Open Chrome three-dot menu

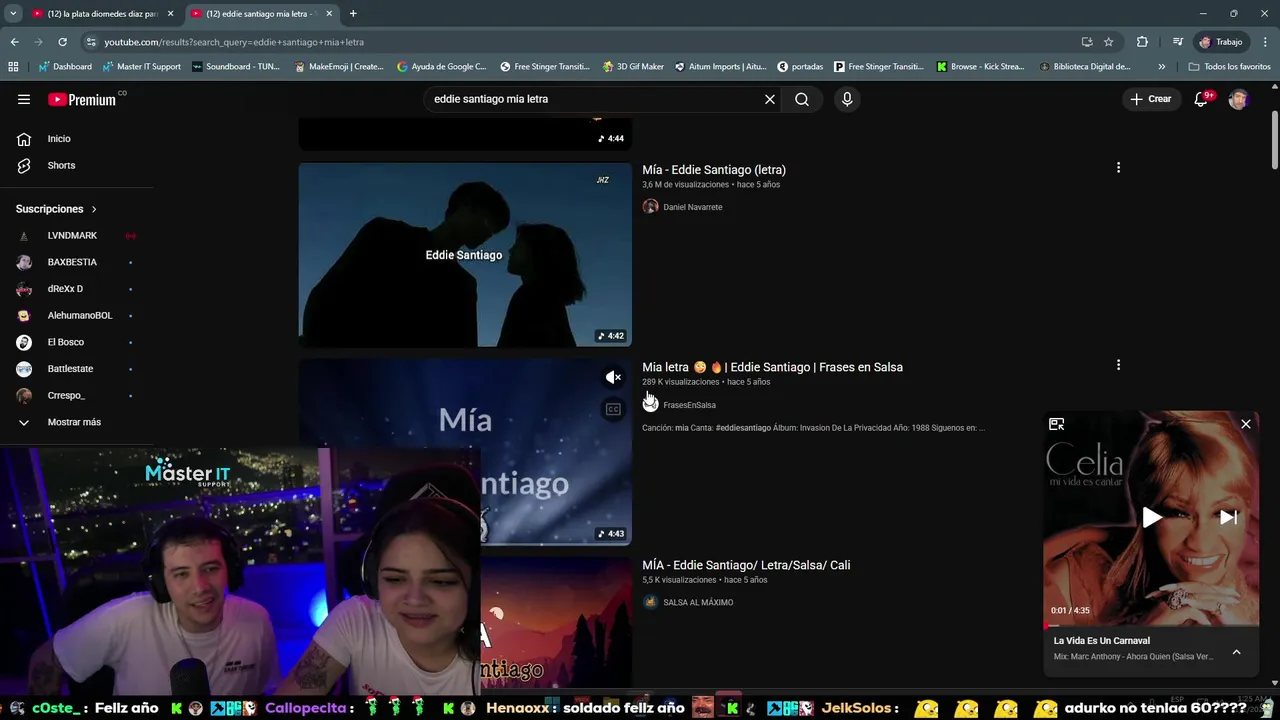(1266, 42)
